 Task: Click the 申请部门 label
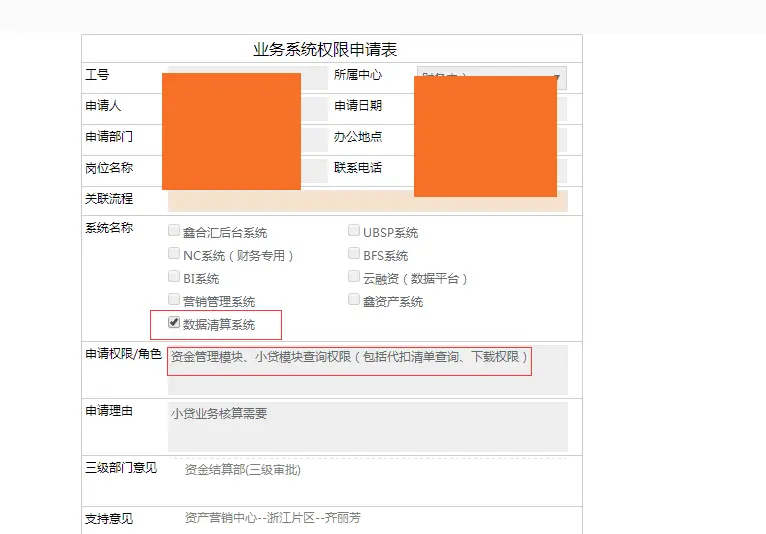tap(109, 136)
